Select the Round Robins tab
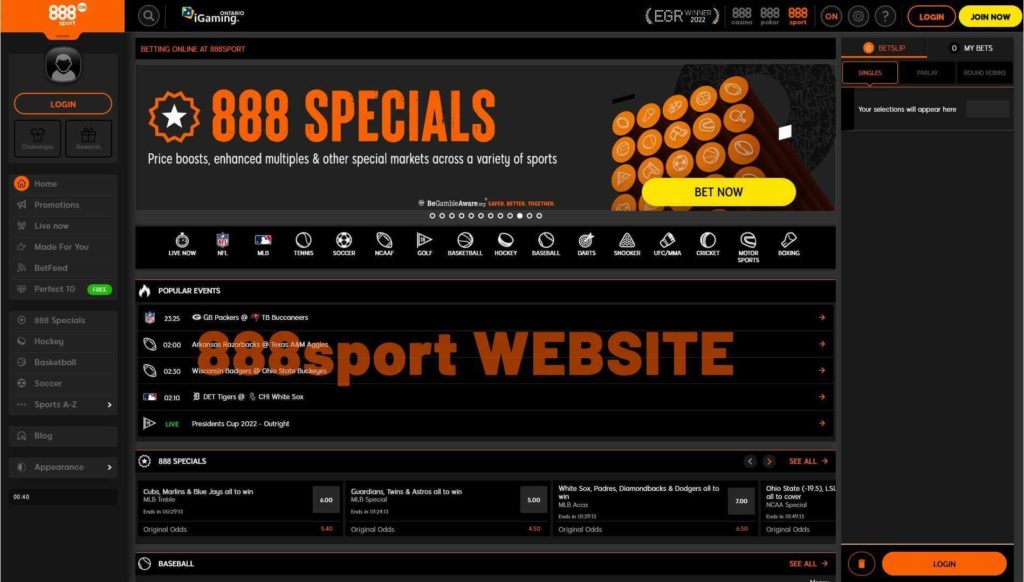This screenshot has width=1024, height=582. [x=985, y=73]
